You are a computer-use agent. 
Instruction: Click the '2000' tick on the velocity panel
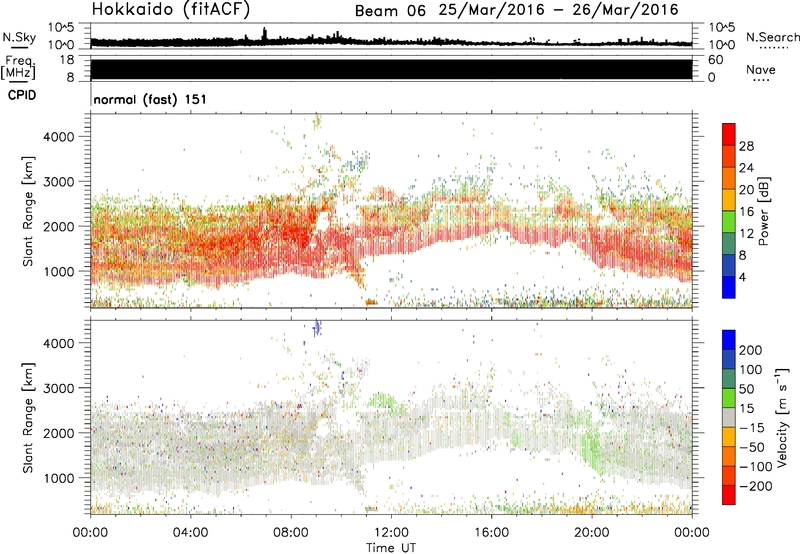pos(59,433)
